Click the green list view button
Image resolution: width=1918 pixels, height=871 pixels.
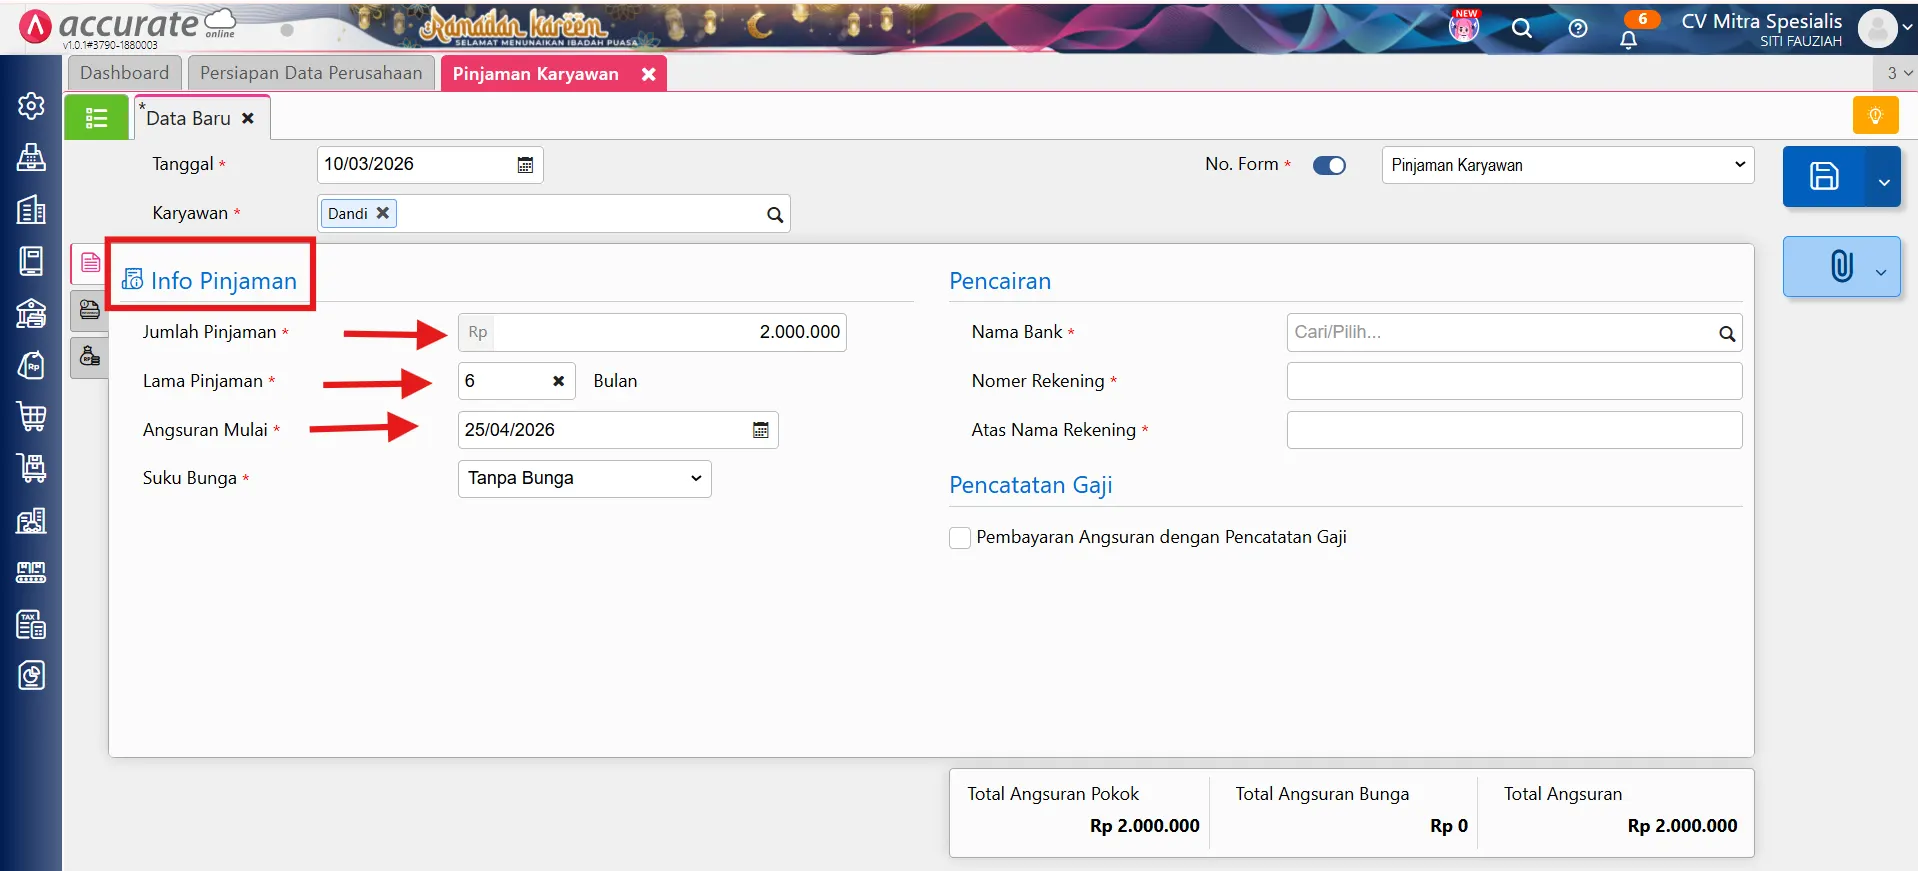tap(96, 118)
